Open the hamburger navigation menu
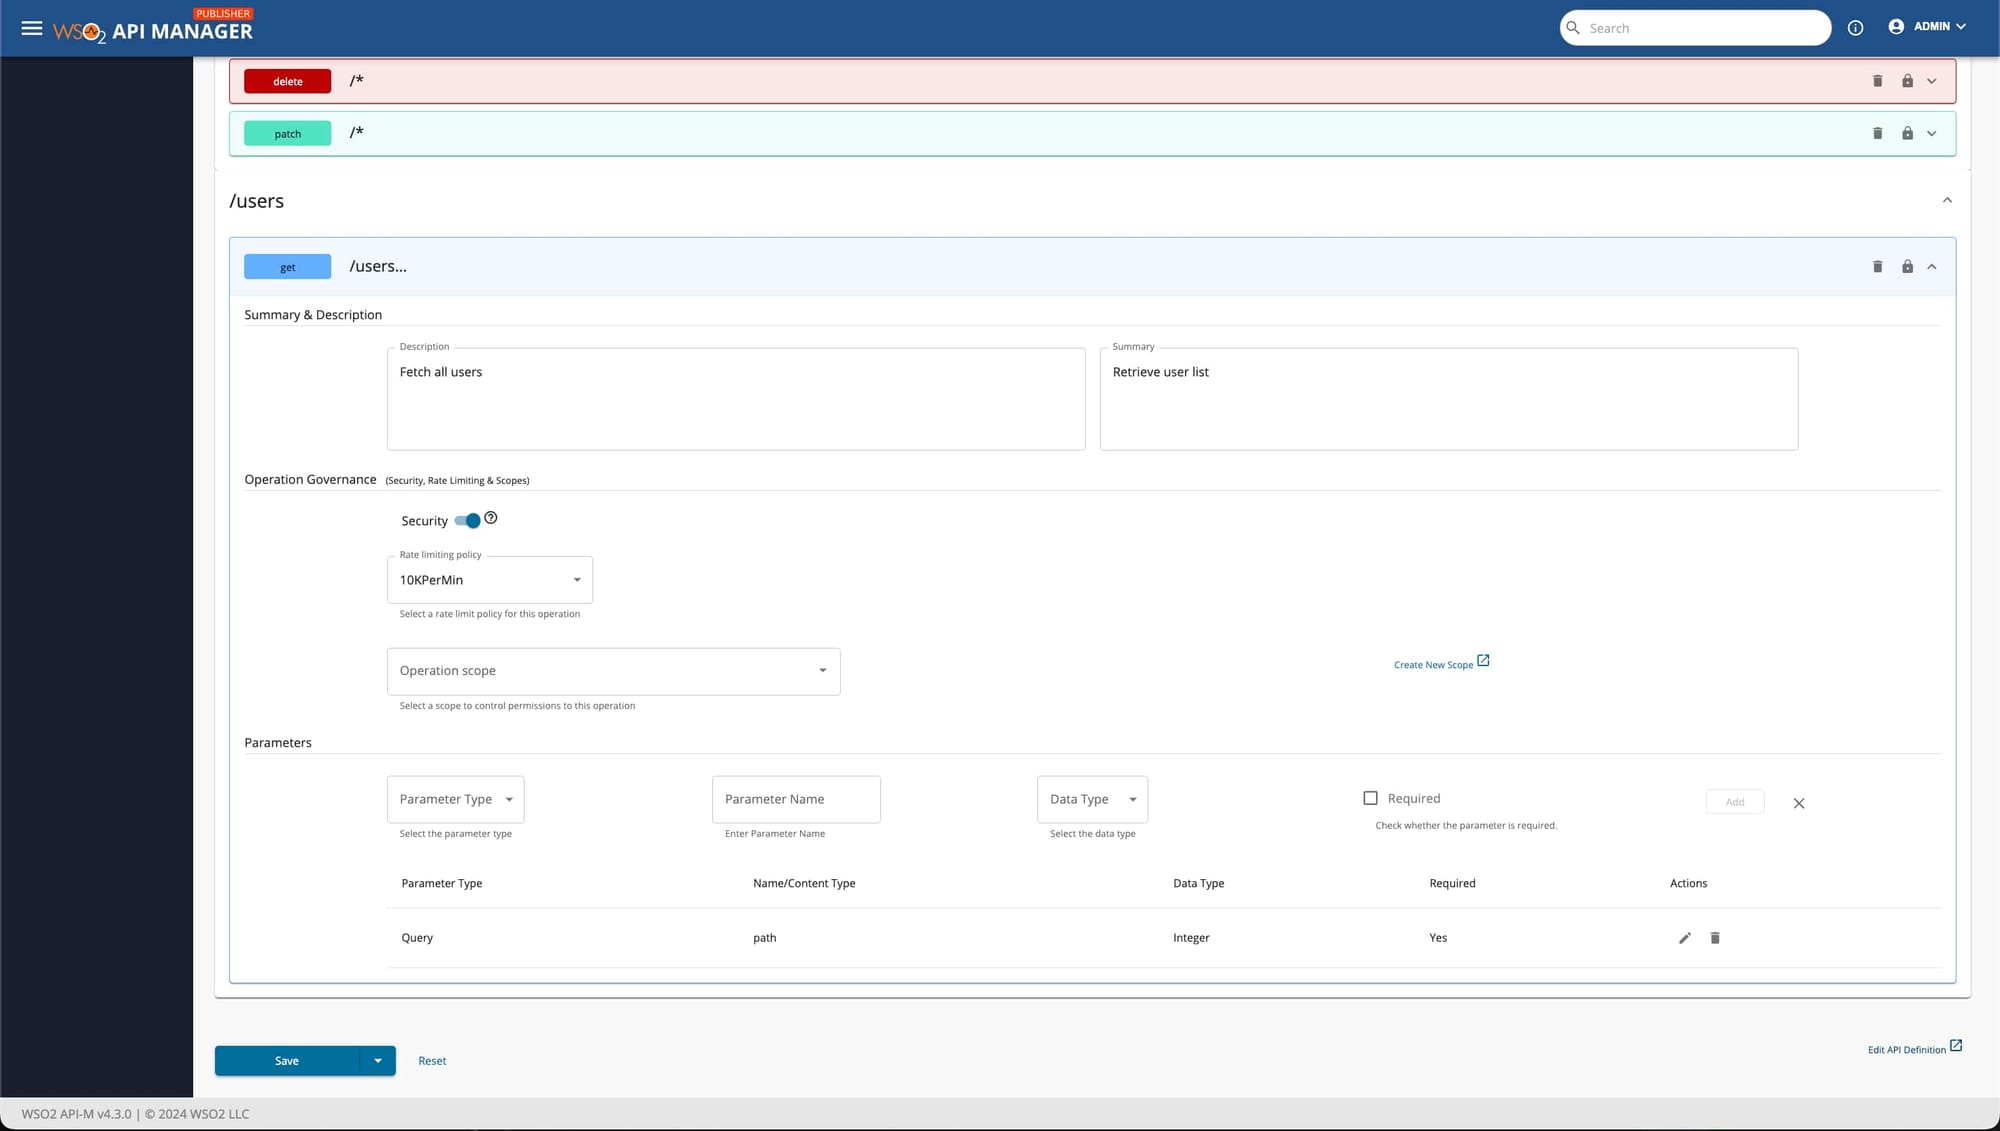 pos(32,28)
